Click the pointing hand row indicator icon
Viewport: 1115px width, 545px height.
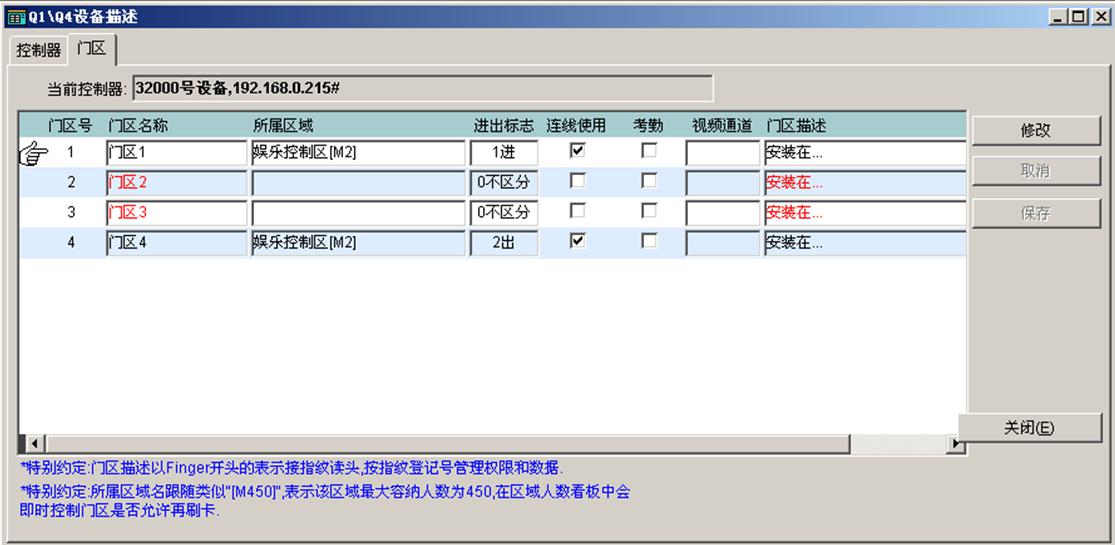(33, 154)
